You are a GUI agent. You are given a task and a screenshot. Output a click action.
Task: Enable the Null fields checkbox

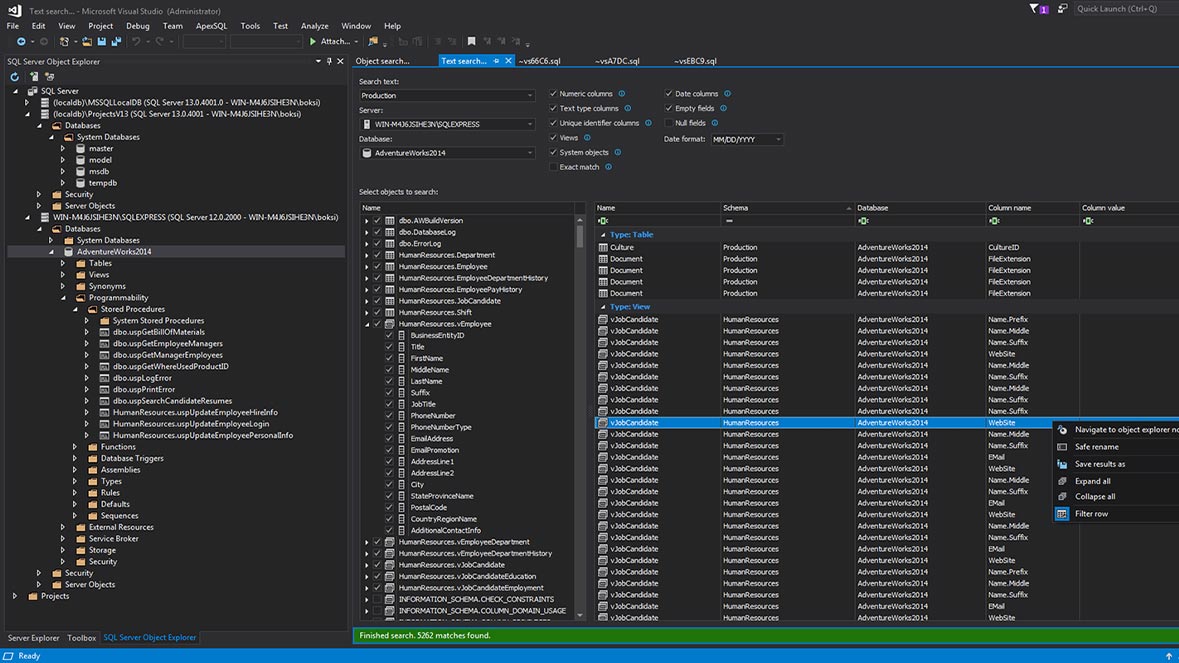click(668, 123)
